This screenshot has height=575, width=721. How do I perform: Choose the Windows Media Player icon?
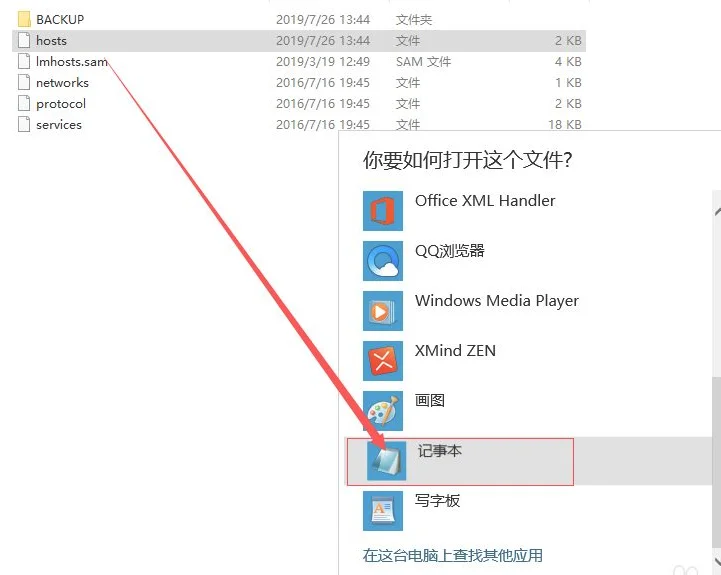(383, 311)
